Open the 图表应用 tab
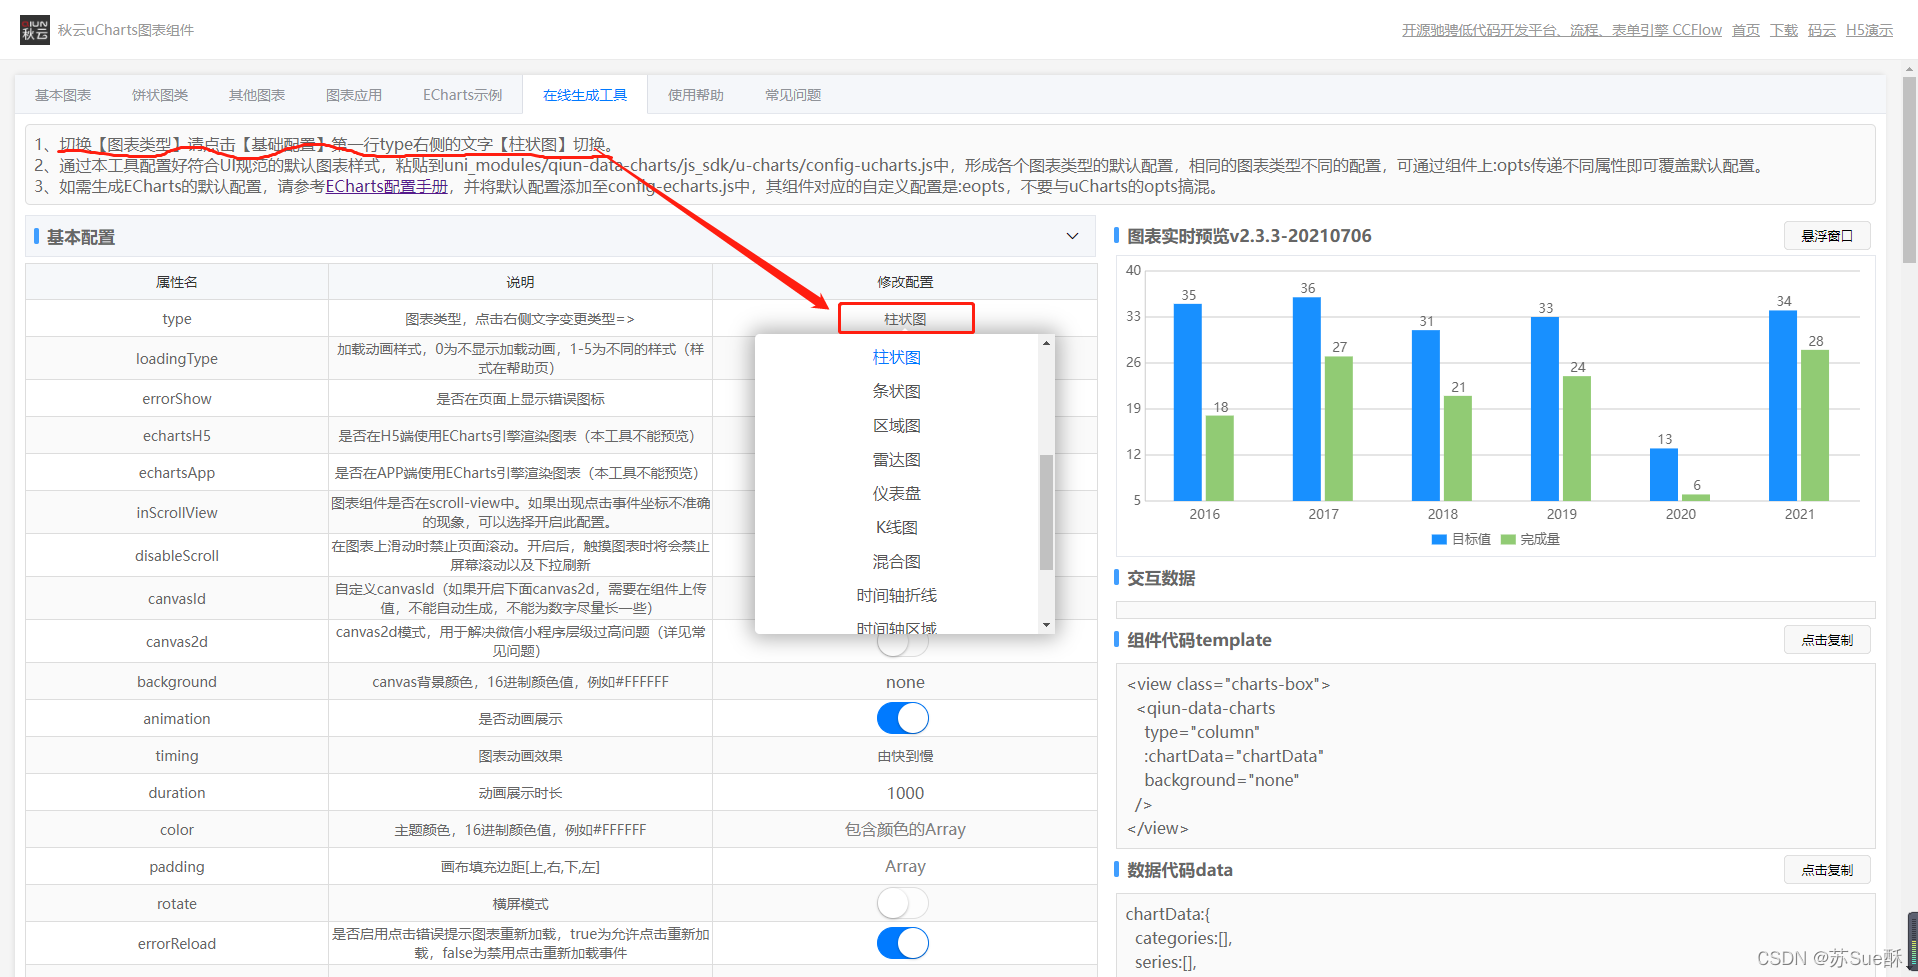 pyautogui.click(x=354, y=95)
